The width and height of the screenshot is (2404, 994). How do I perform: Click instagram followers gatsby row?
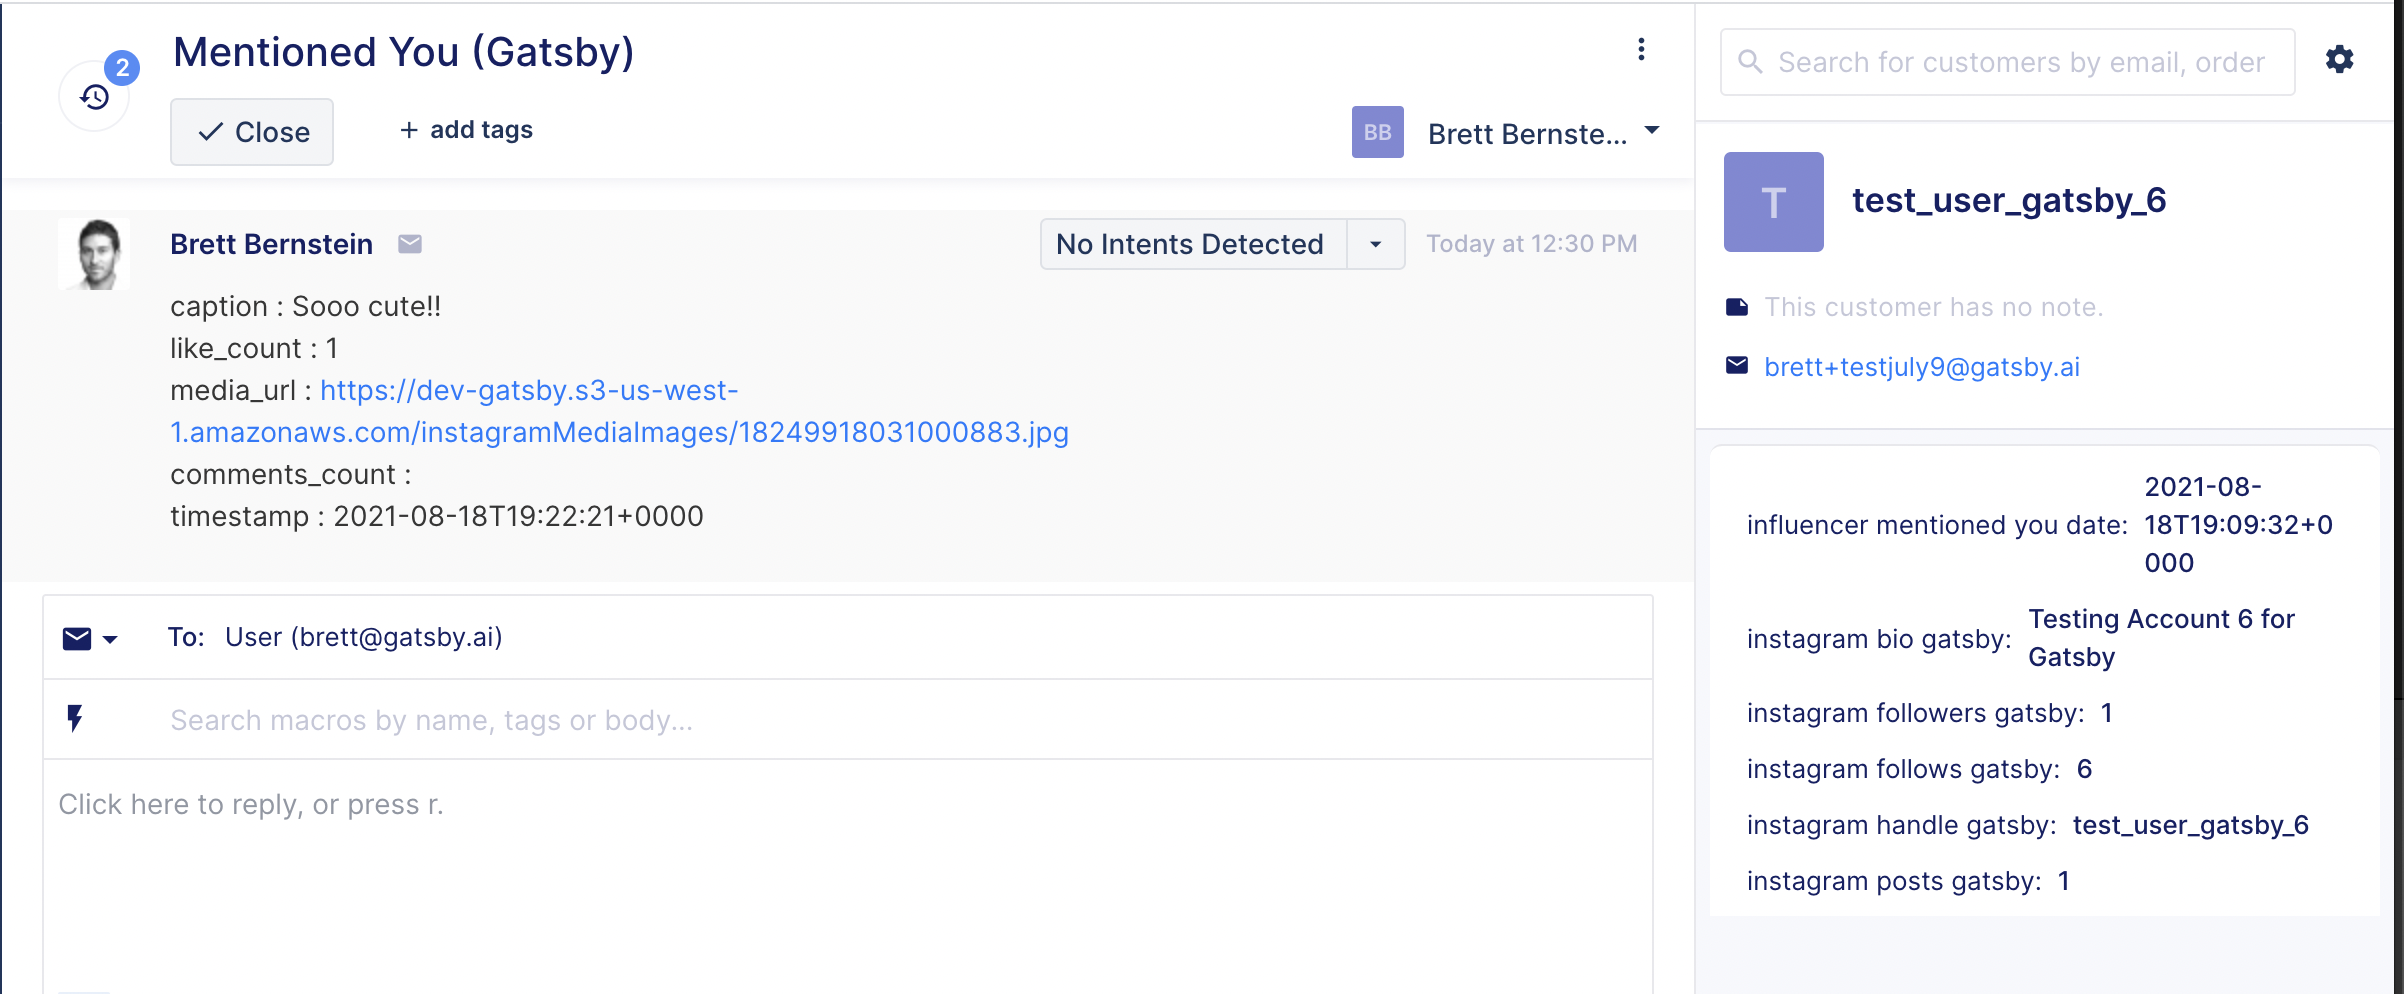coord(1930,713)
